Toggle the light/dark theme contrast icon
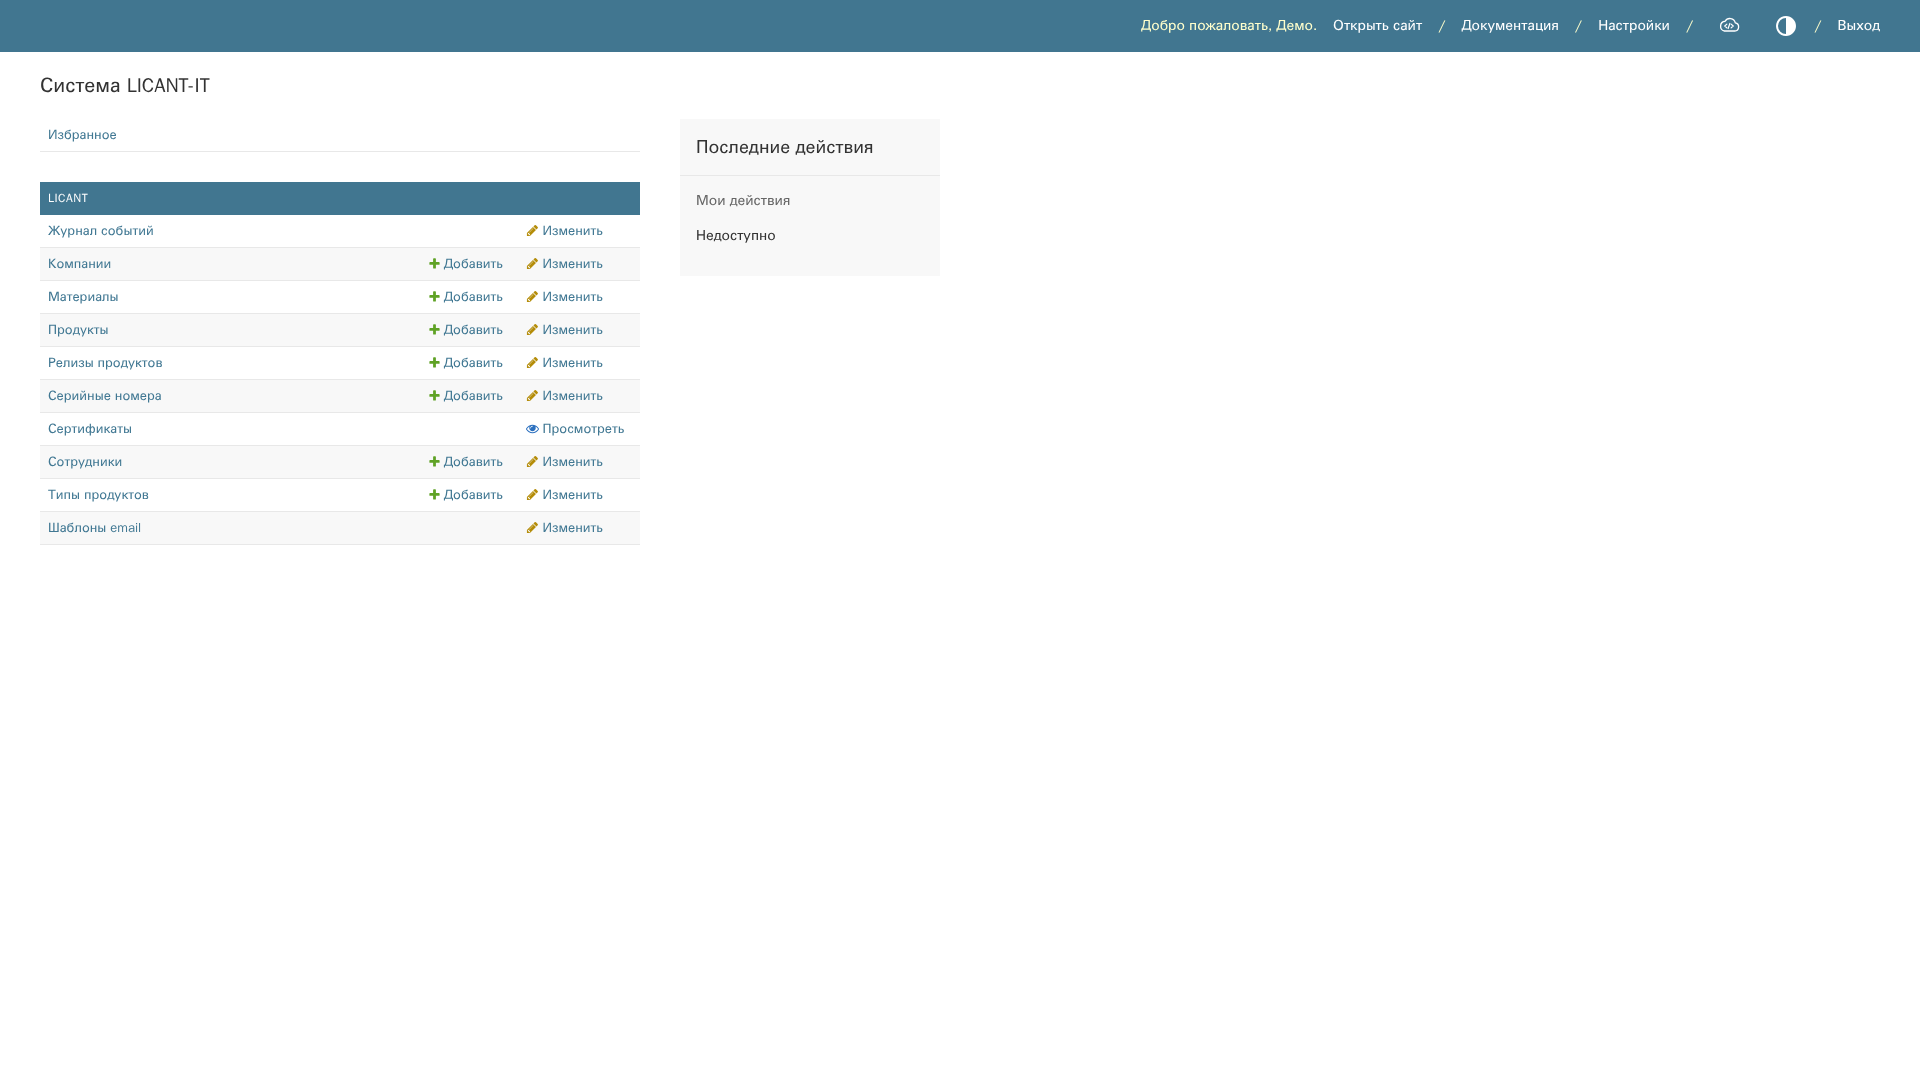Image resolution: width=1920 pixels, height=1080 pixels. 1785,26
